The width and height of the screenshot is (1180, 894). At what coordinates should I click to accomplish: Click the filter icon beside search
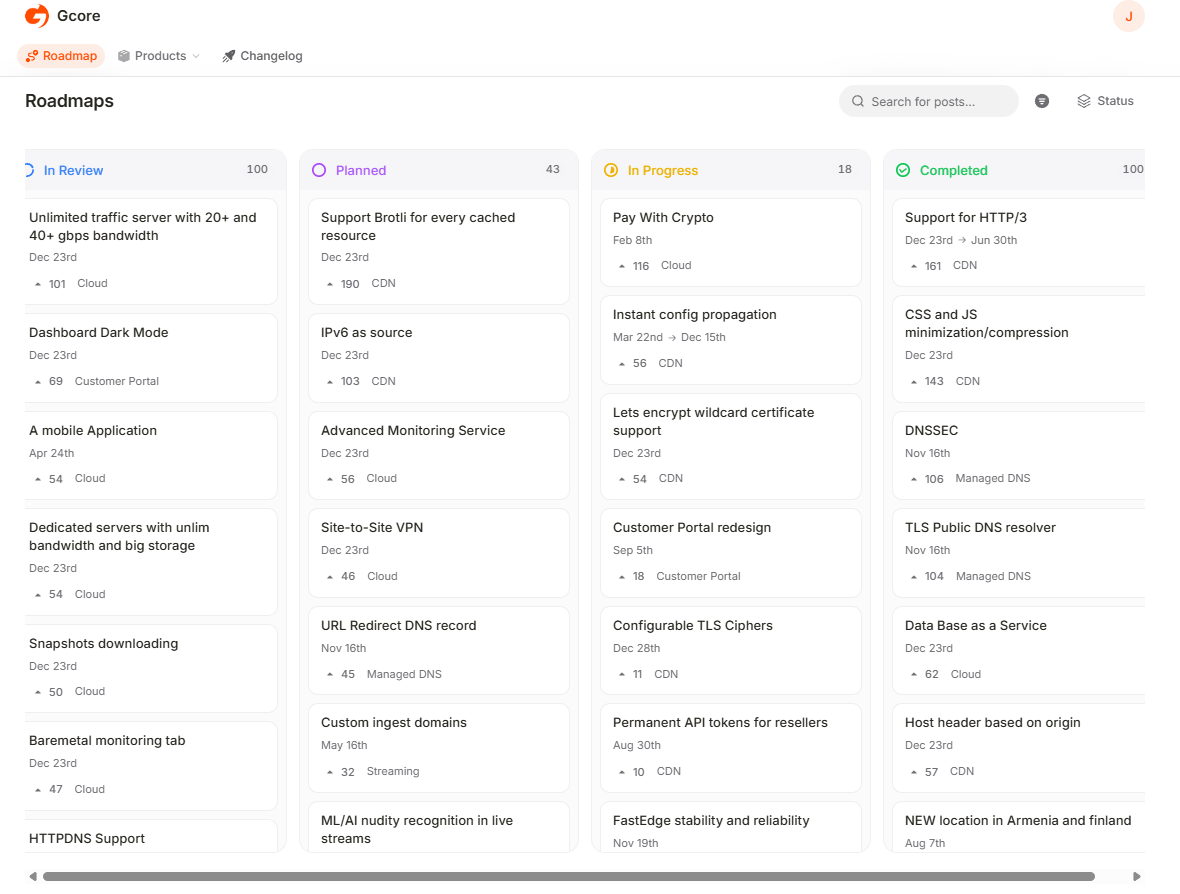(1042, 101)
